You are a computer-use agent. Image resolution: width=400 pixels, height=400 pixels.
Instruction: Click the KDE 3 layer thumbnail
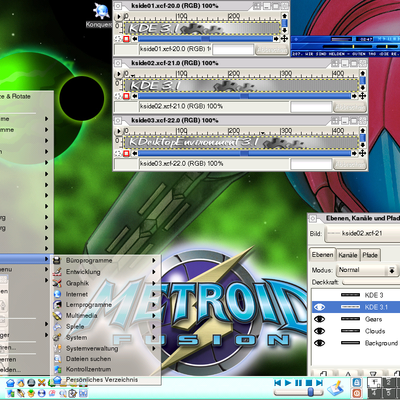click(350, 295)
